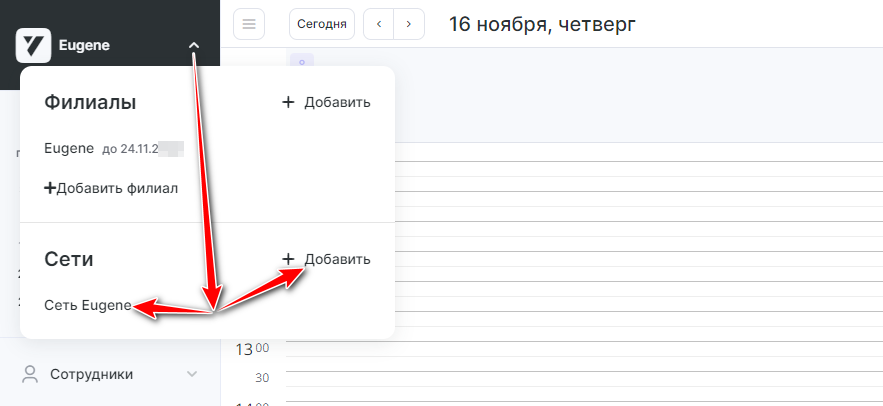883x406 pixels.
Task: Click the 13:00 time slot label
Action: [252, 349]
